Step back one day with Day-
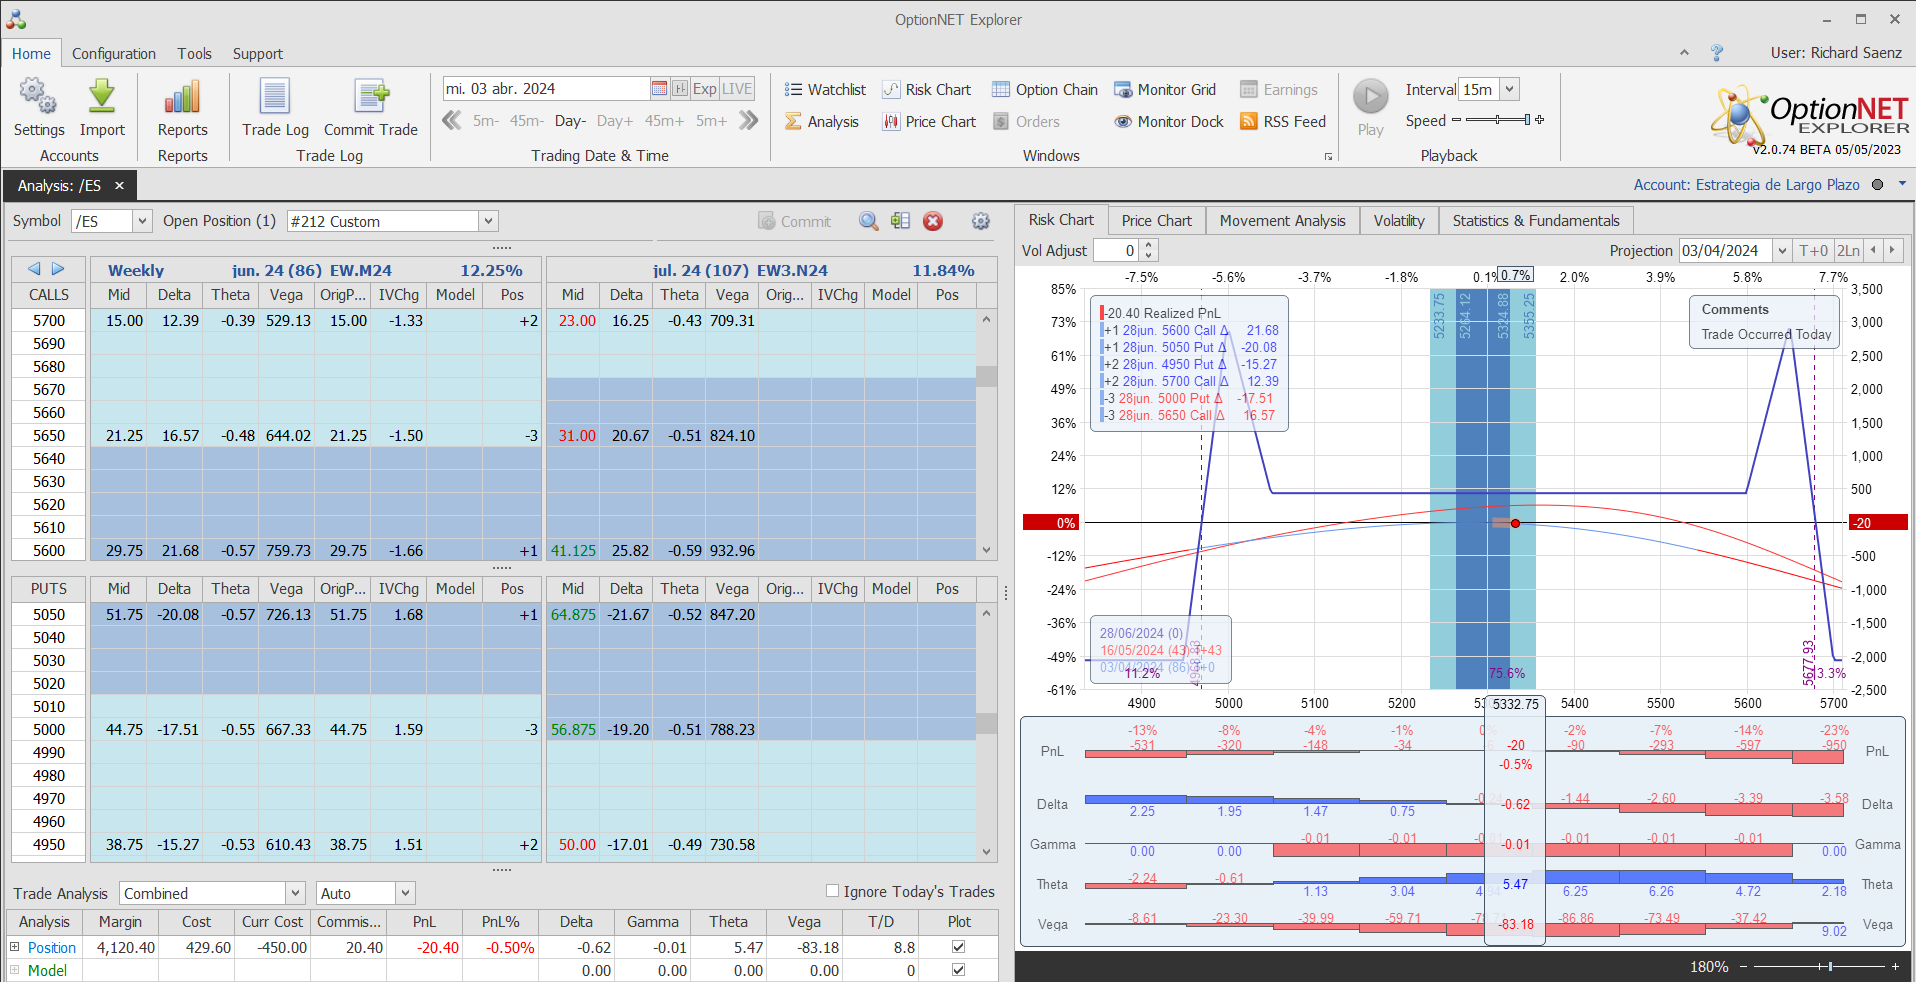 pos(570,121)
